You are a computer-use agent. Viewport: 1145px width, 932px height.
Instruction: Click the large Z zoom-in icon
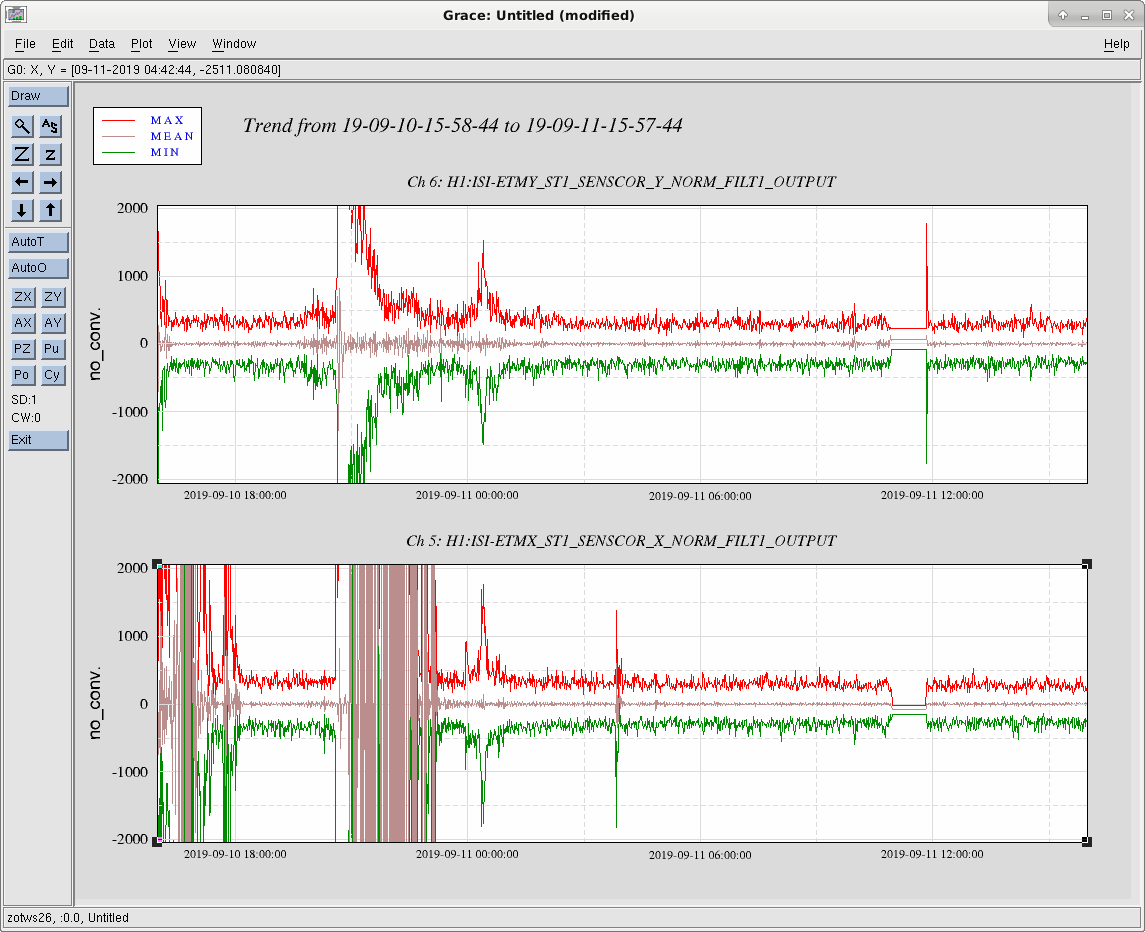pos(23,154)
